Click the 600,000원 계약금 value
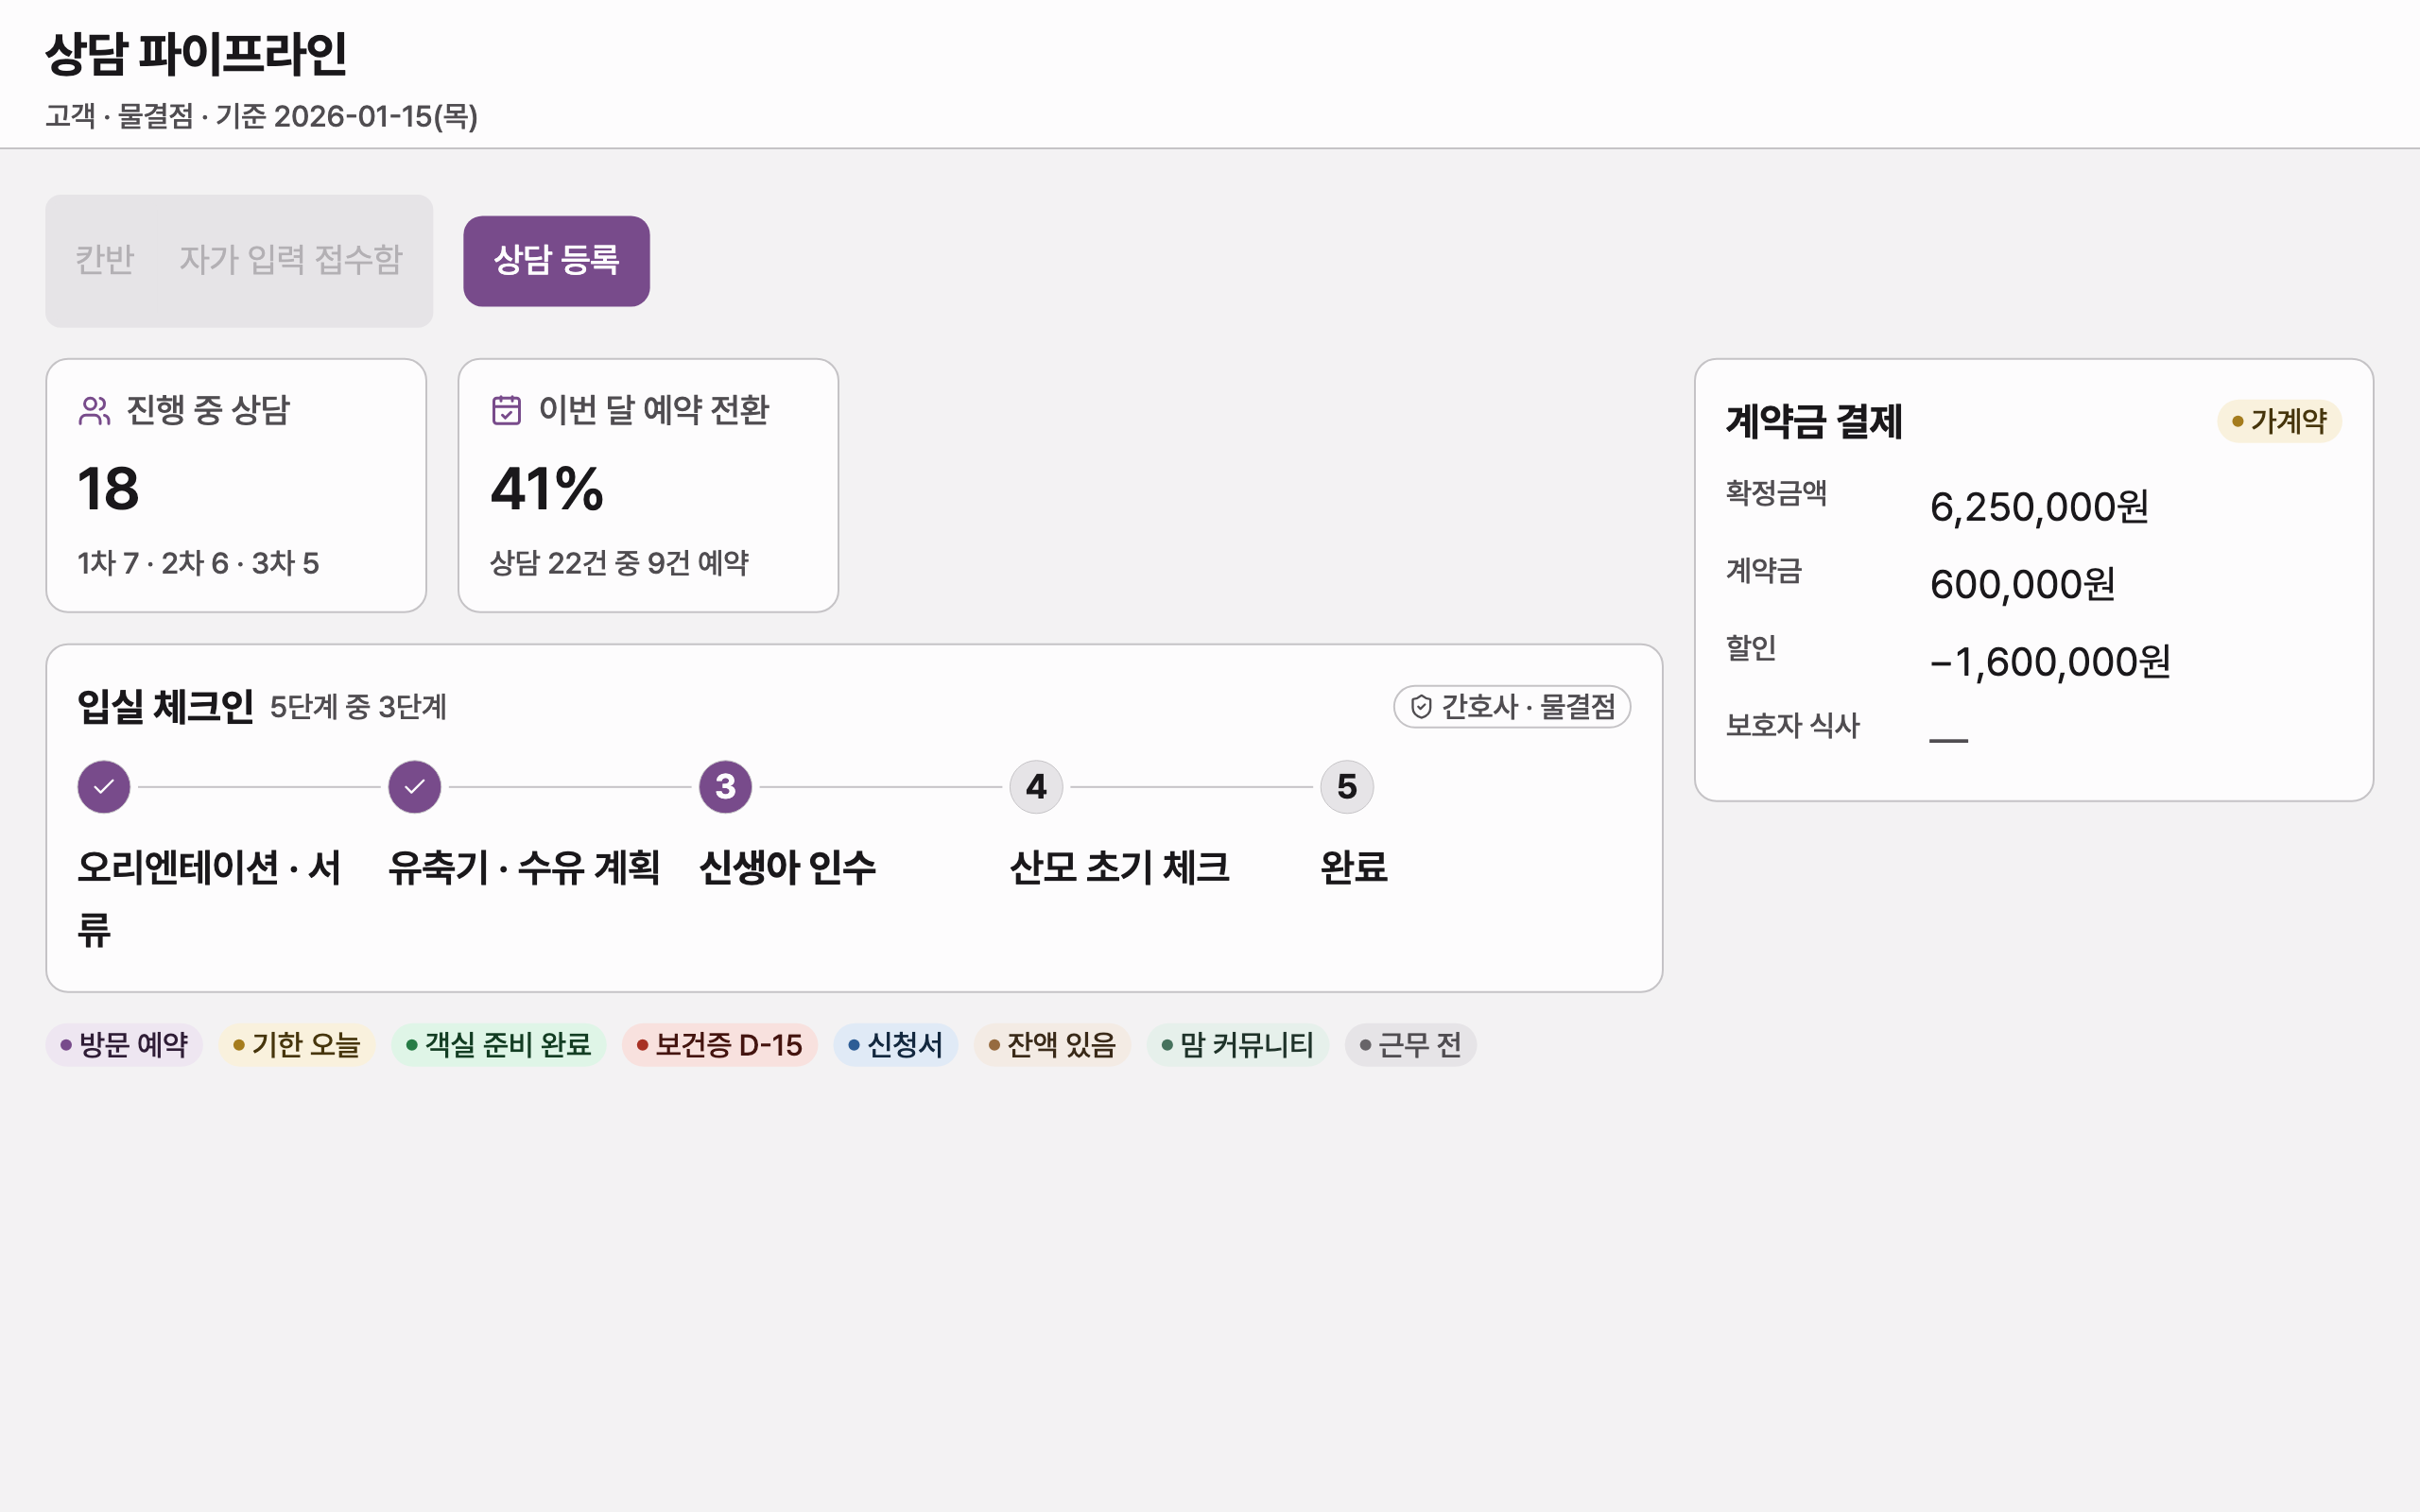2420x1512 pixels. [2022, 584]
